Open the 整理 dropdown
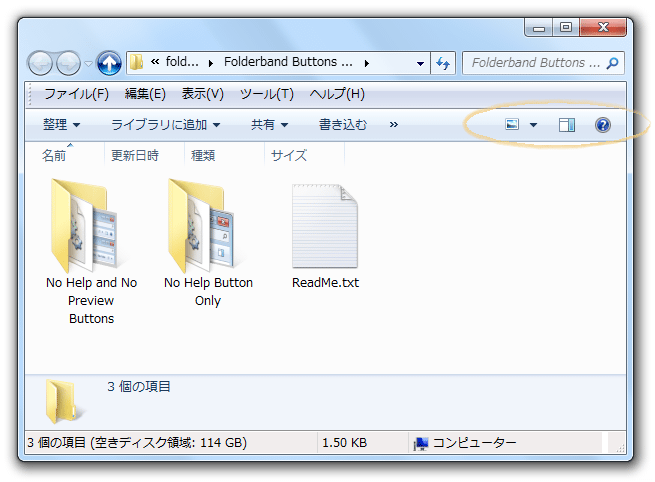Screen dimensions: 655x482 coord(61,125)
